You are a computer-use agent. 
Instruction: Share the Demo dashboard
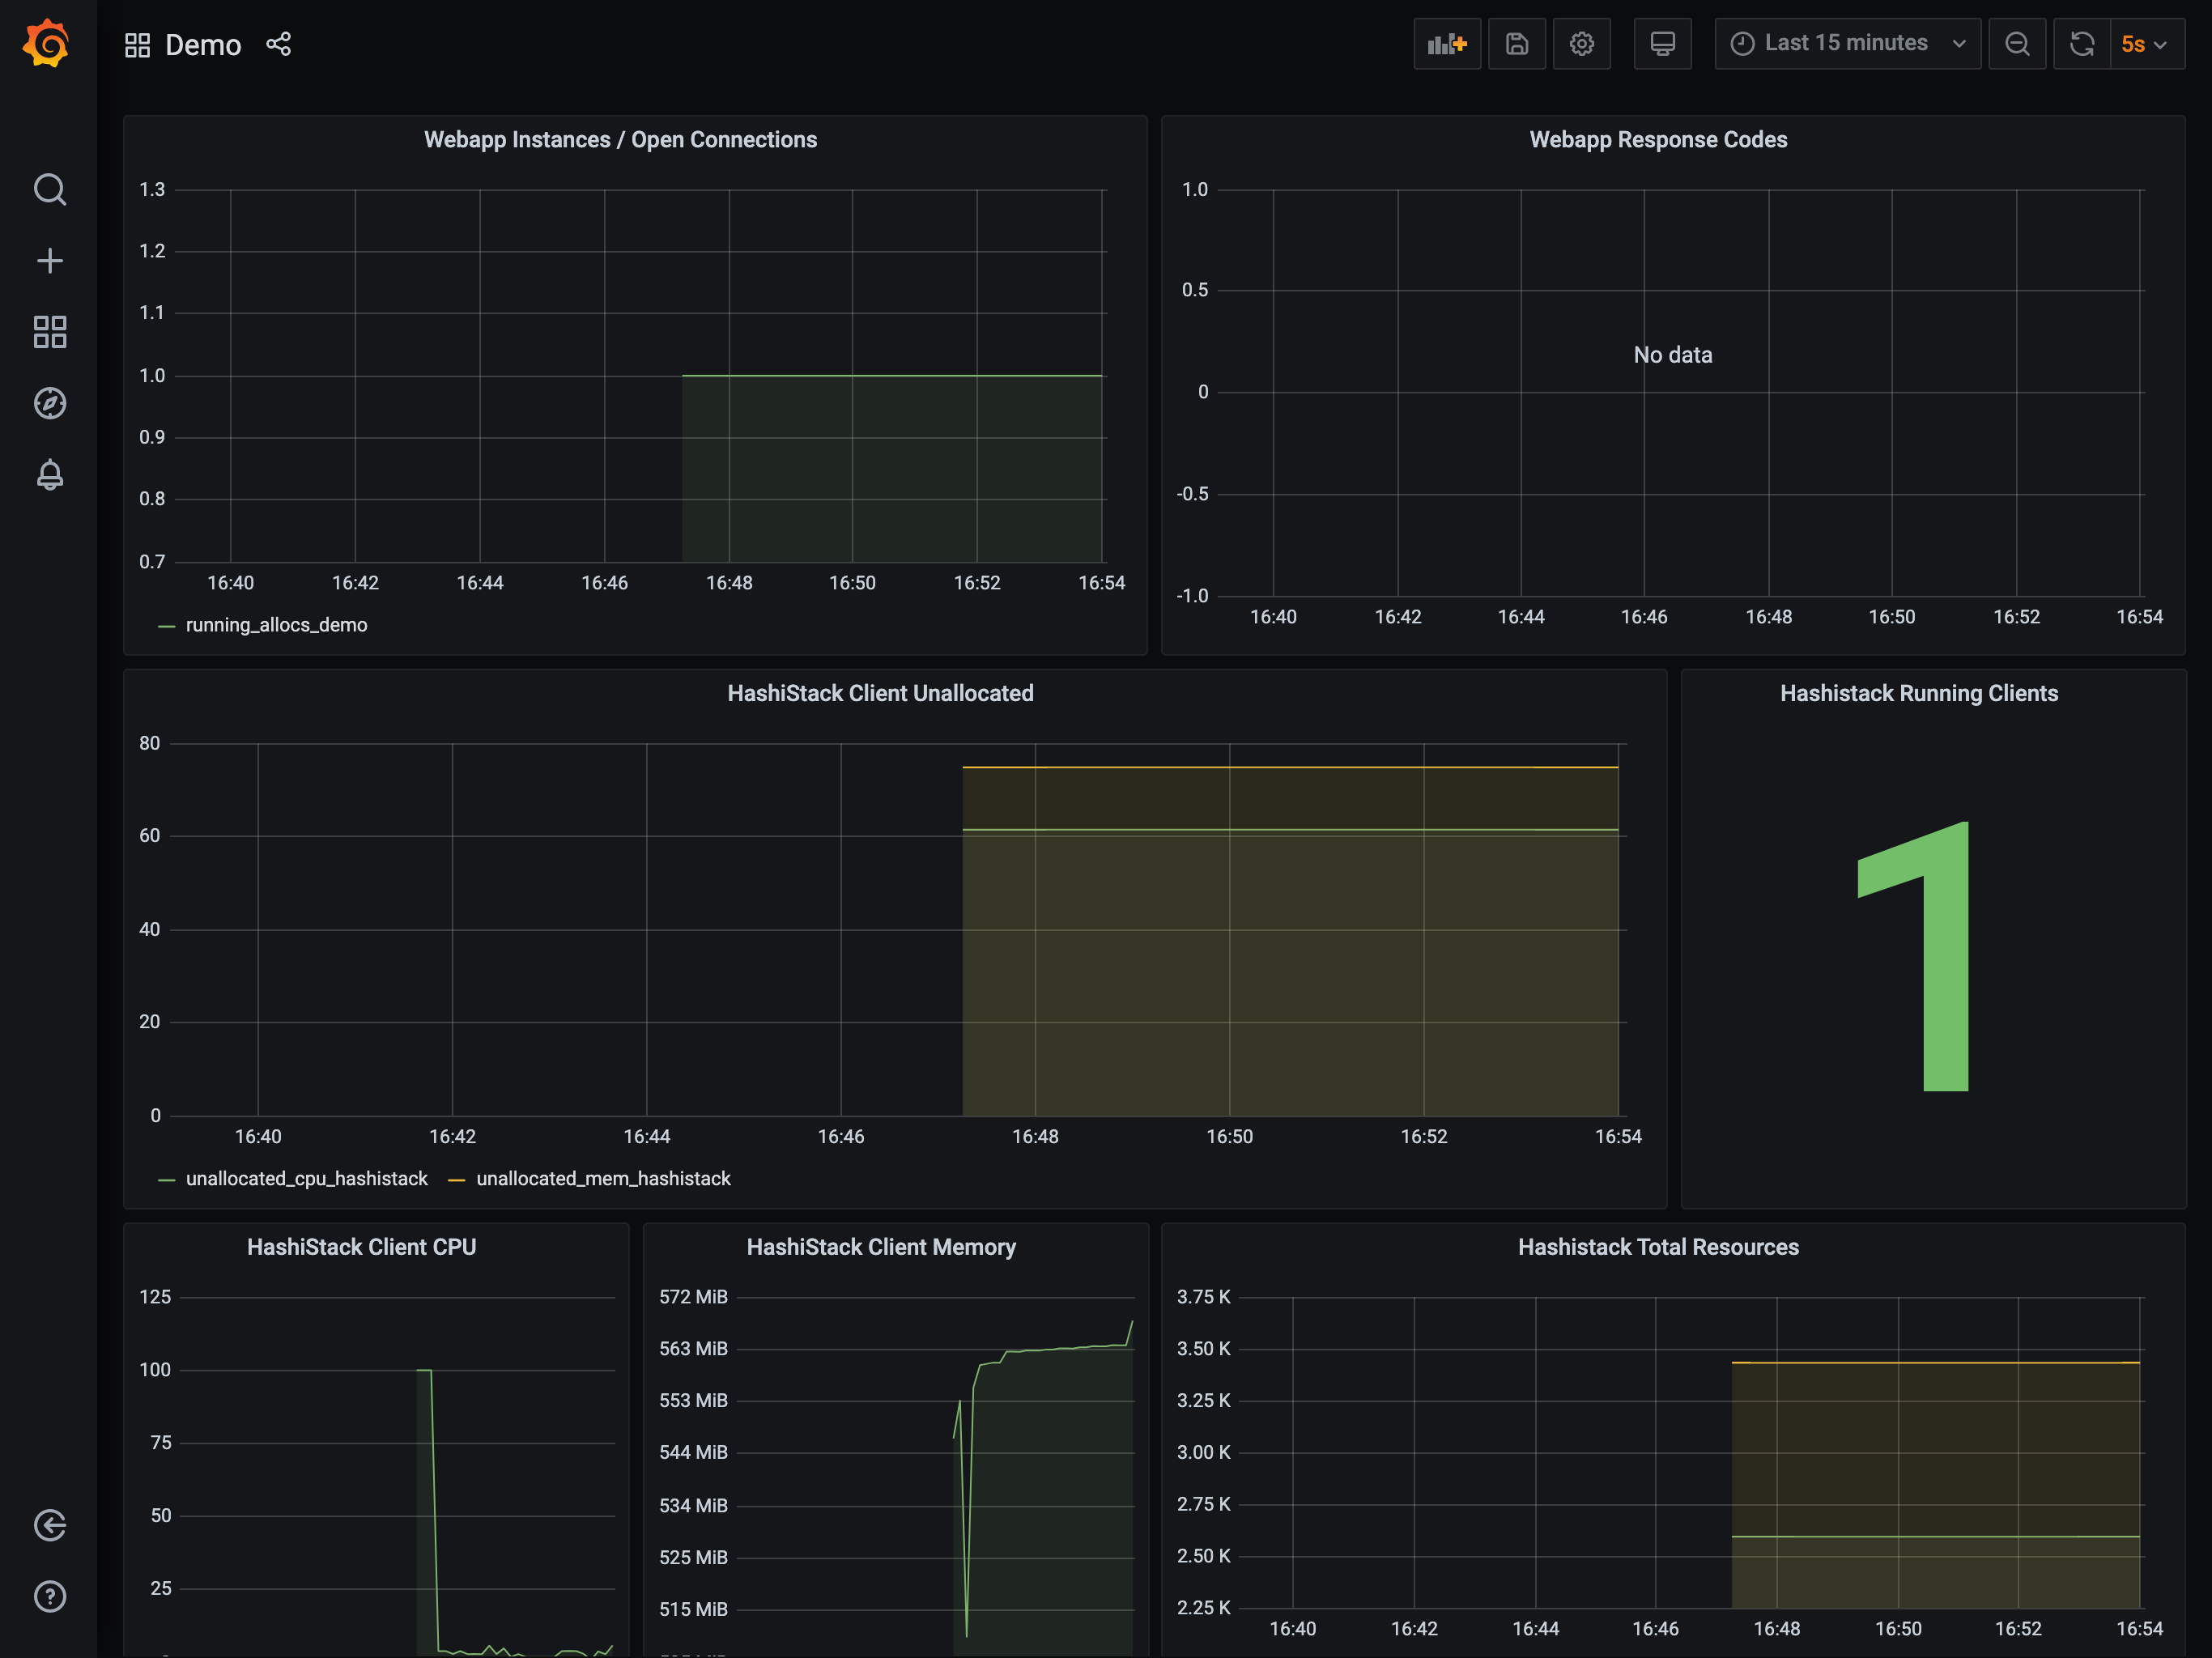279,44
